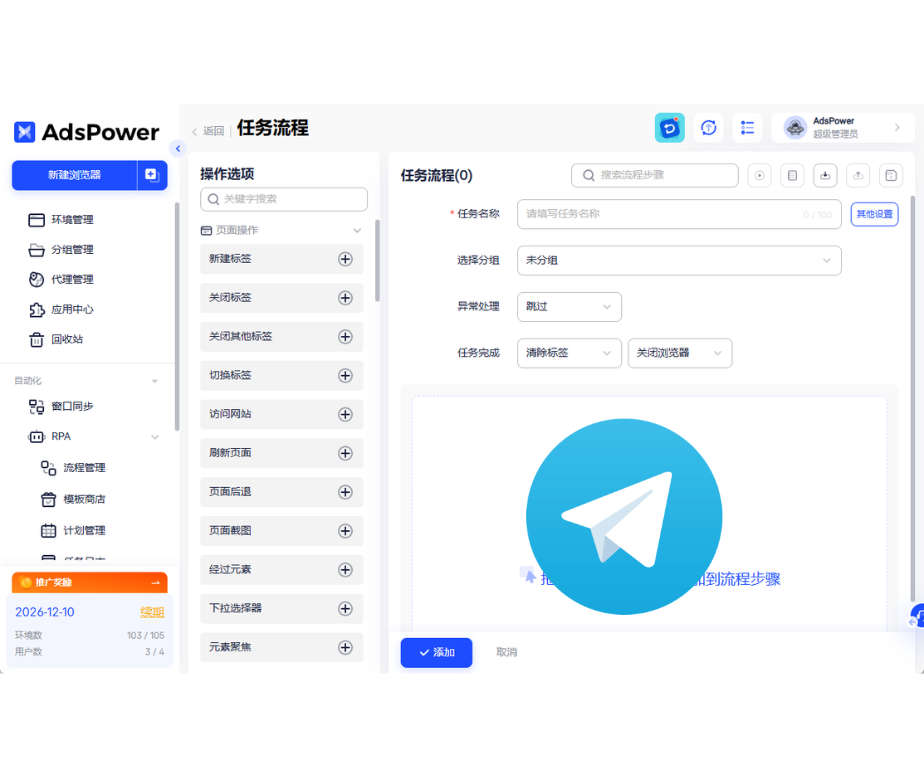
Task: Open the 关闭浏览器 dropdown
Action: coord(680,353)
